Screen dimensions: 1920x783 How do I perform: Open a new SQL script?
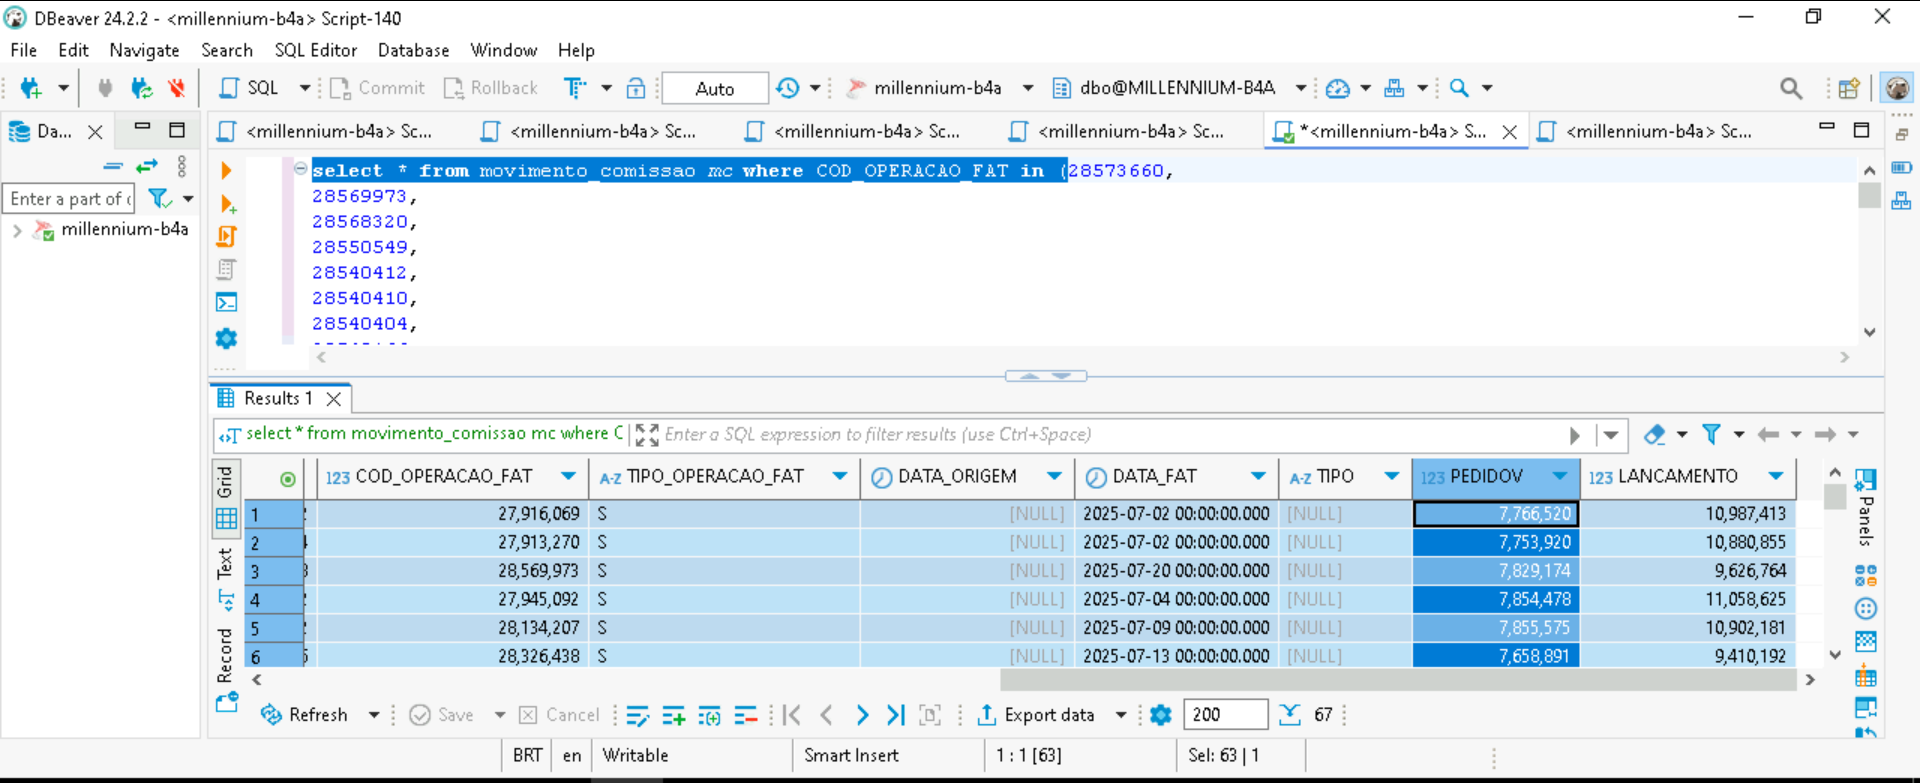(x=250, y=88)
